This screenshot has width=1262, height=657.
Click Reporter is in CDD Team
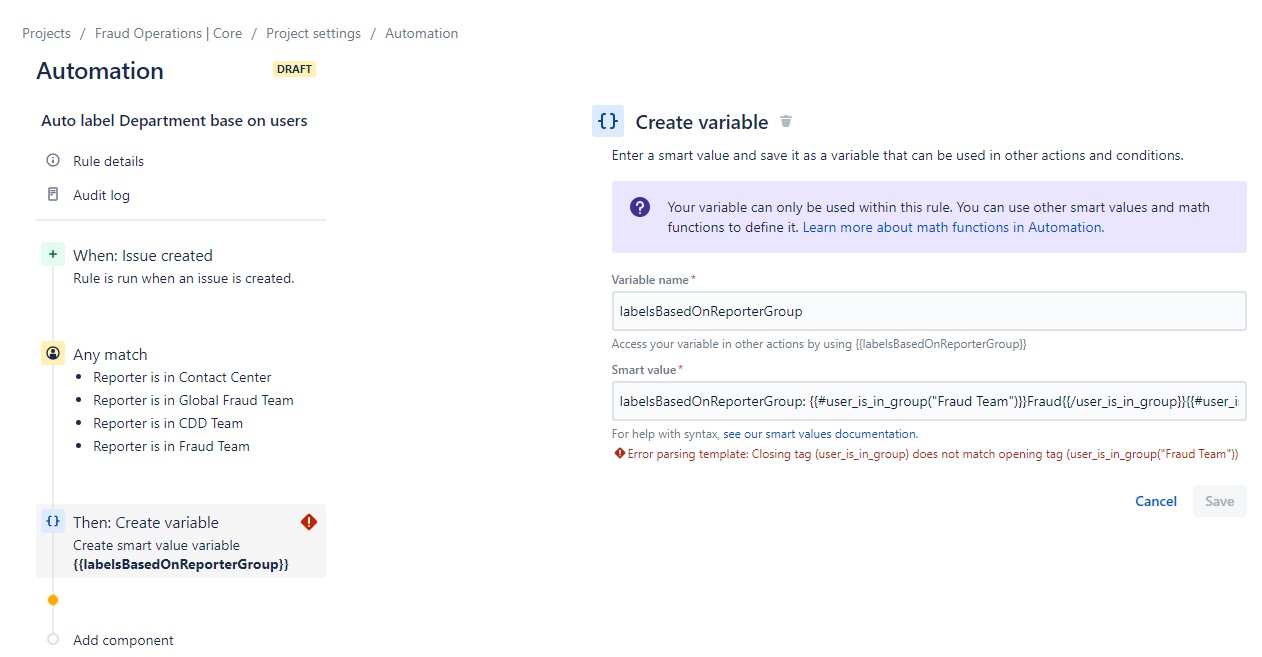pyautogui.click(x=168, y=423)
